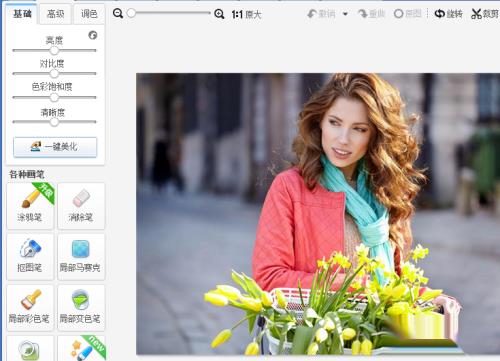Click the reset icon beside 亮度

93,35
